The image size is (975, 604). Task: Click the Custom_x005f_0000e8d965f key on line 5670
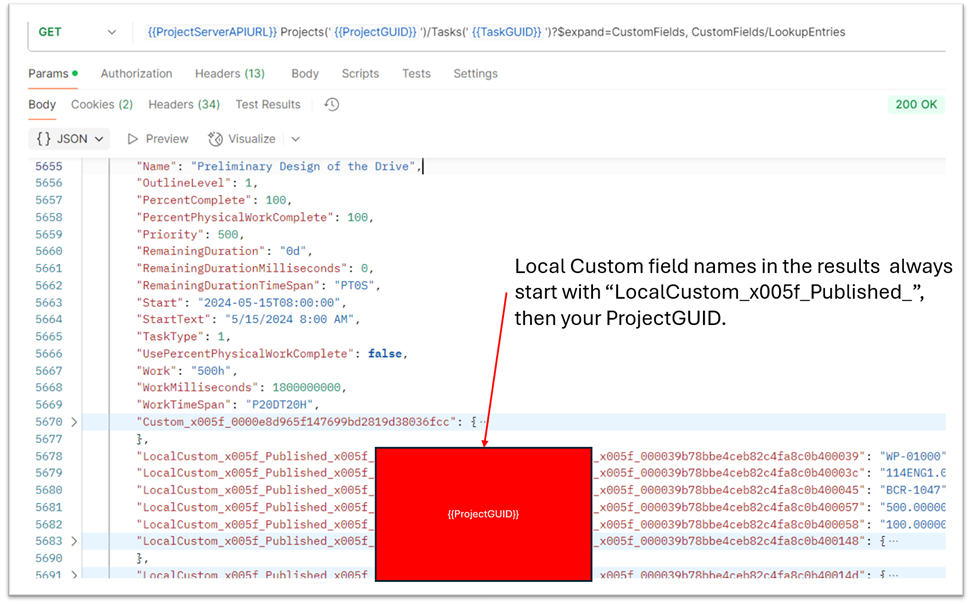[x=296, y=422]
